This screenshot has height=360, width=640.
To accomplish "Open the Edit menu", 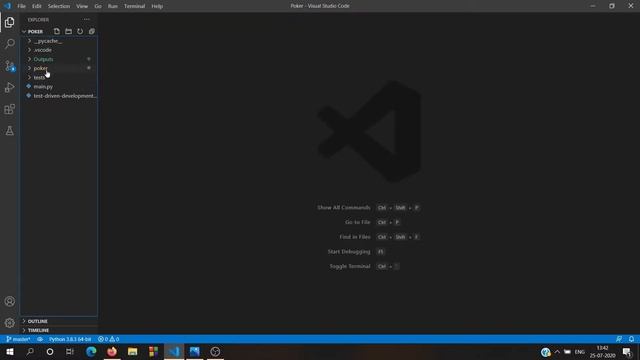I will point(37,6).
